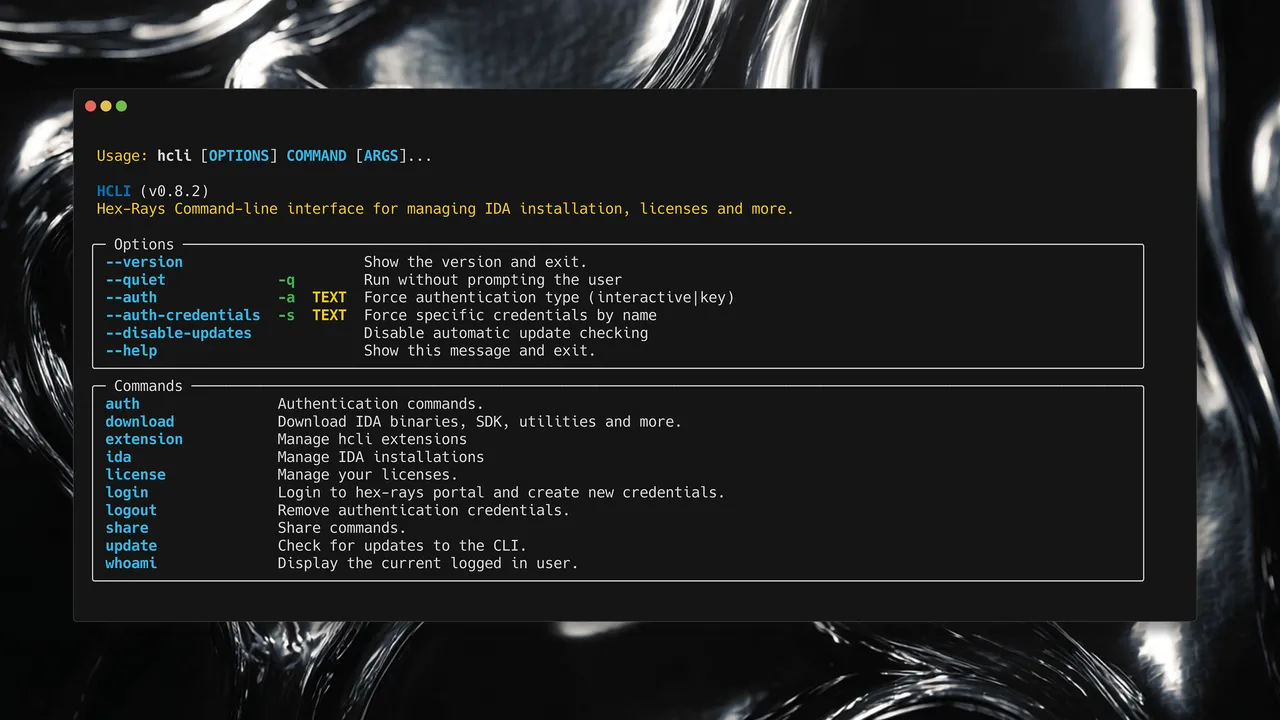Screen dimensions: 1280x720
Task: Click the "Usage:" label
Action: click(123, 156)
